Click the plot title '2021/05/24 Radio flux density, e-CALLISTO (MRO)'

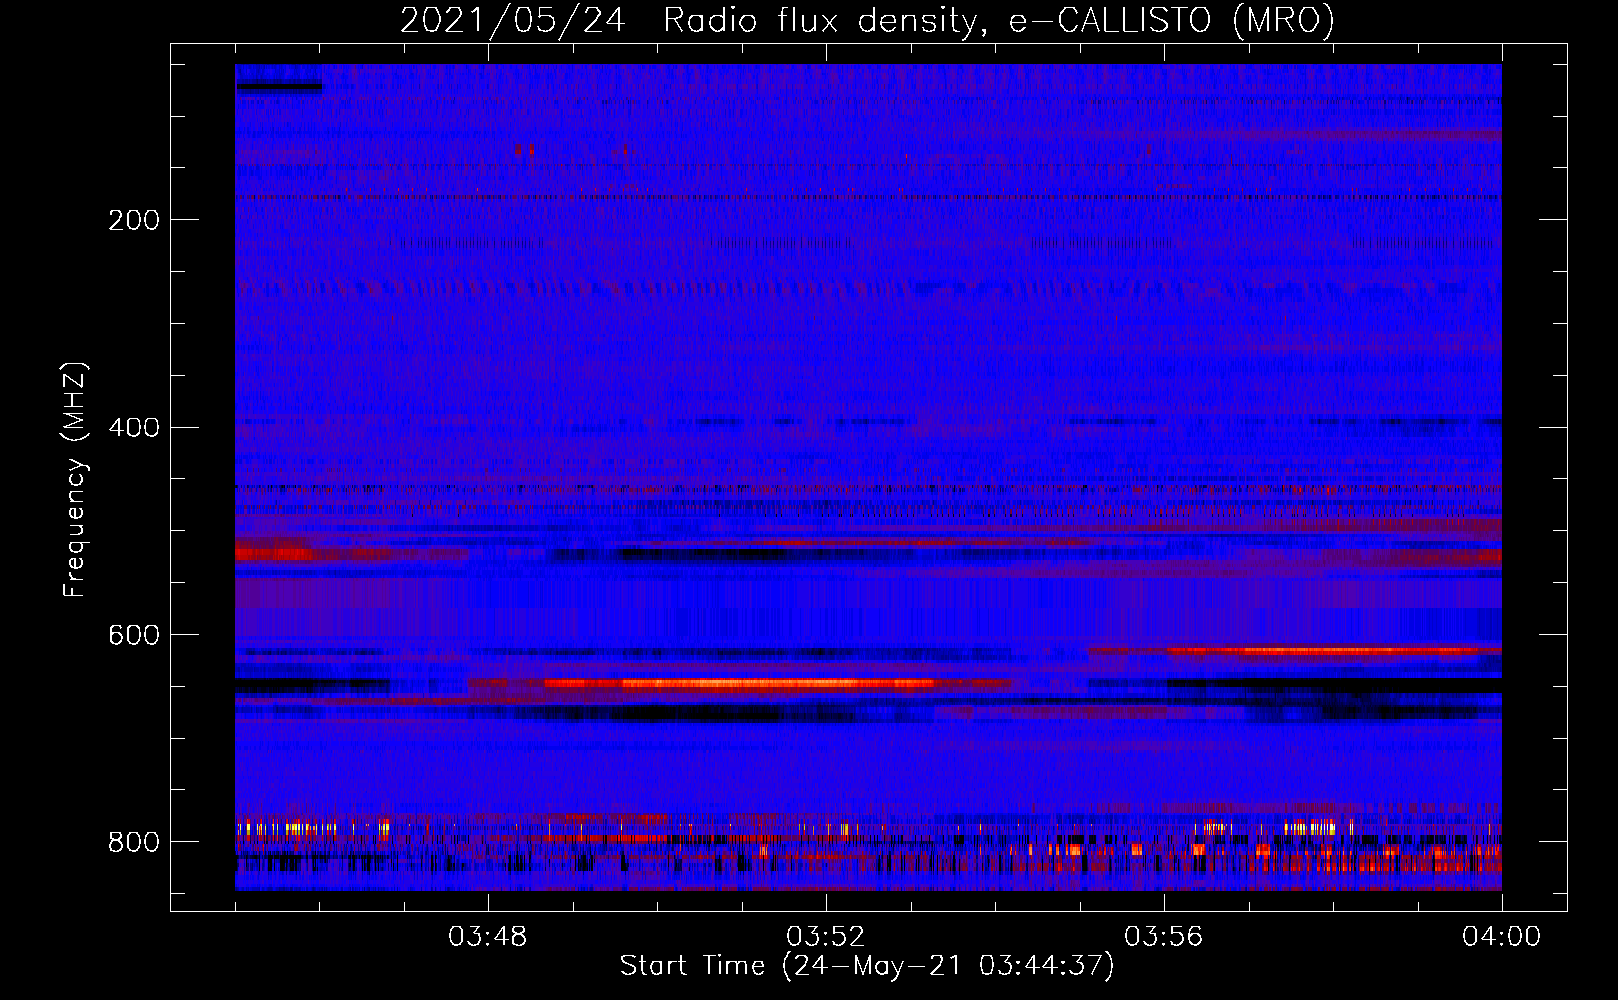(x=867, y=20)
